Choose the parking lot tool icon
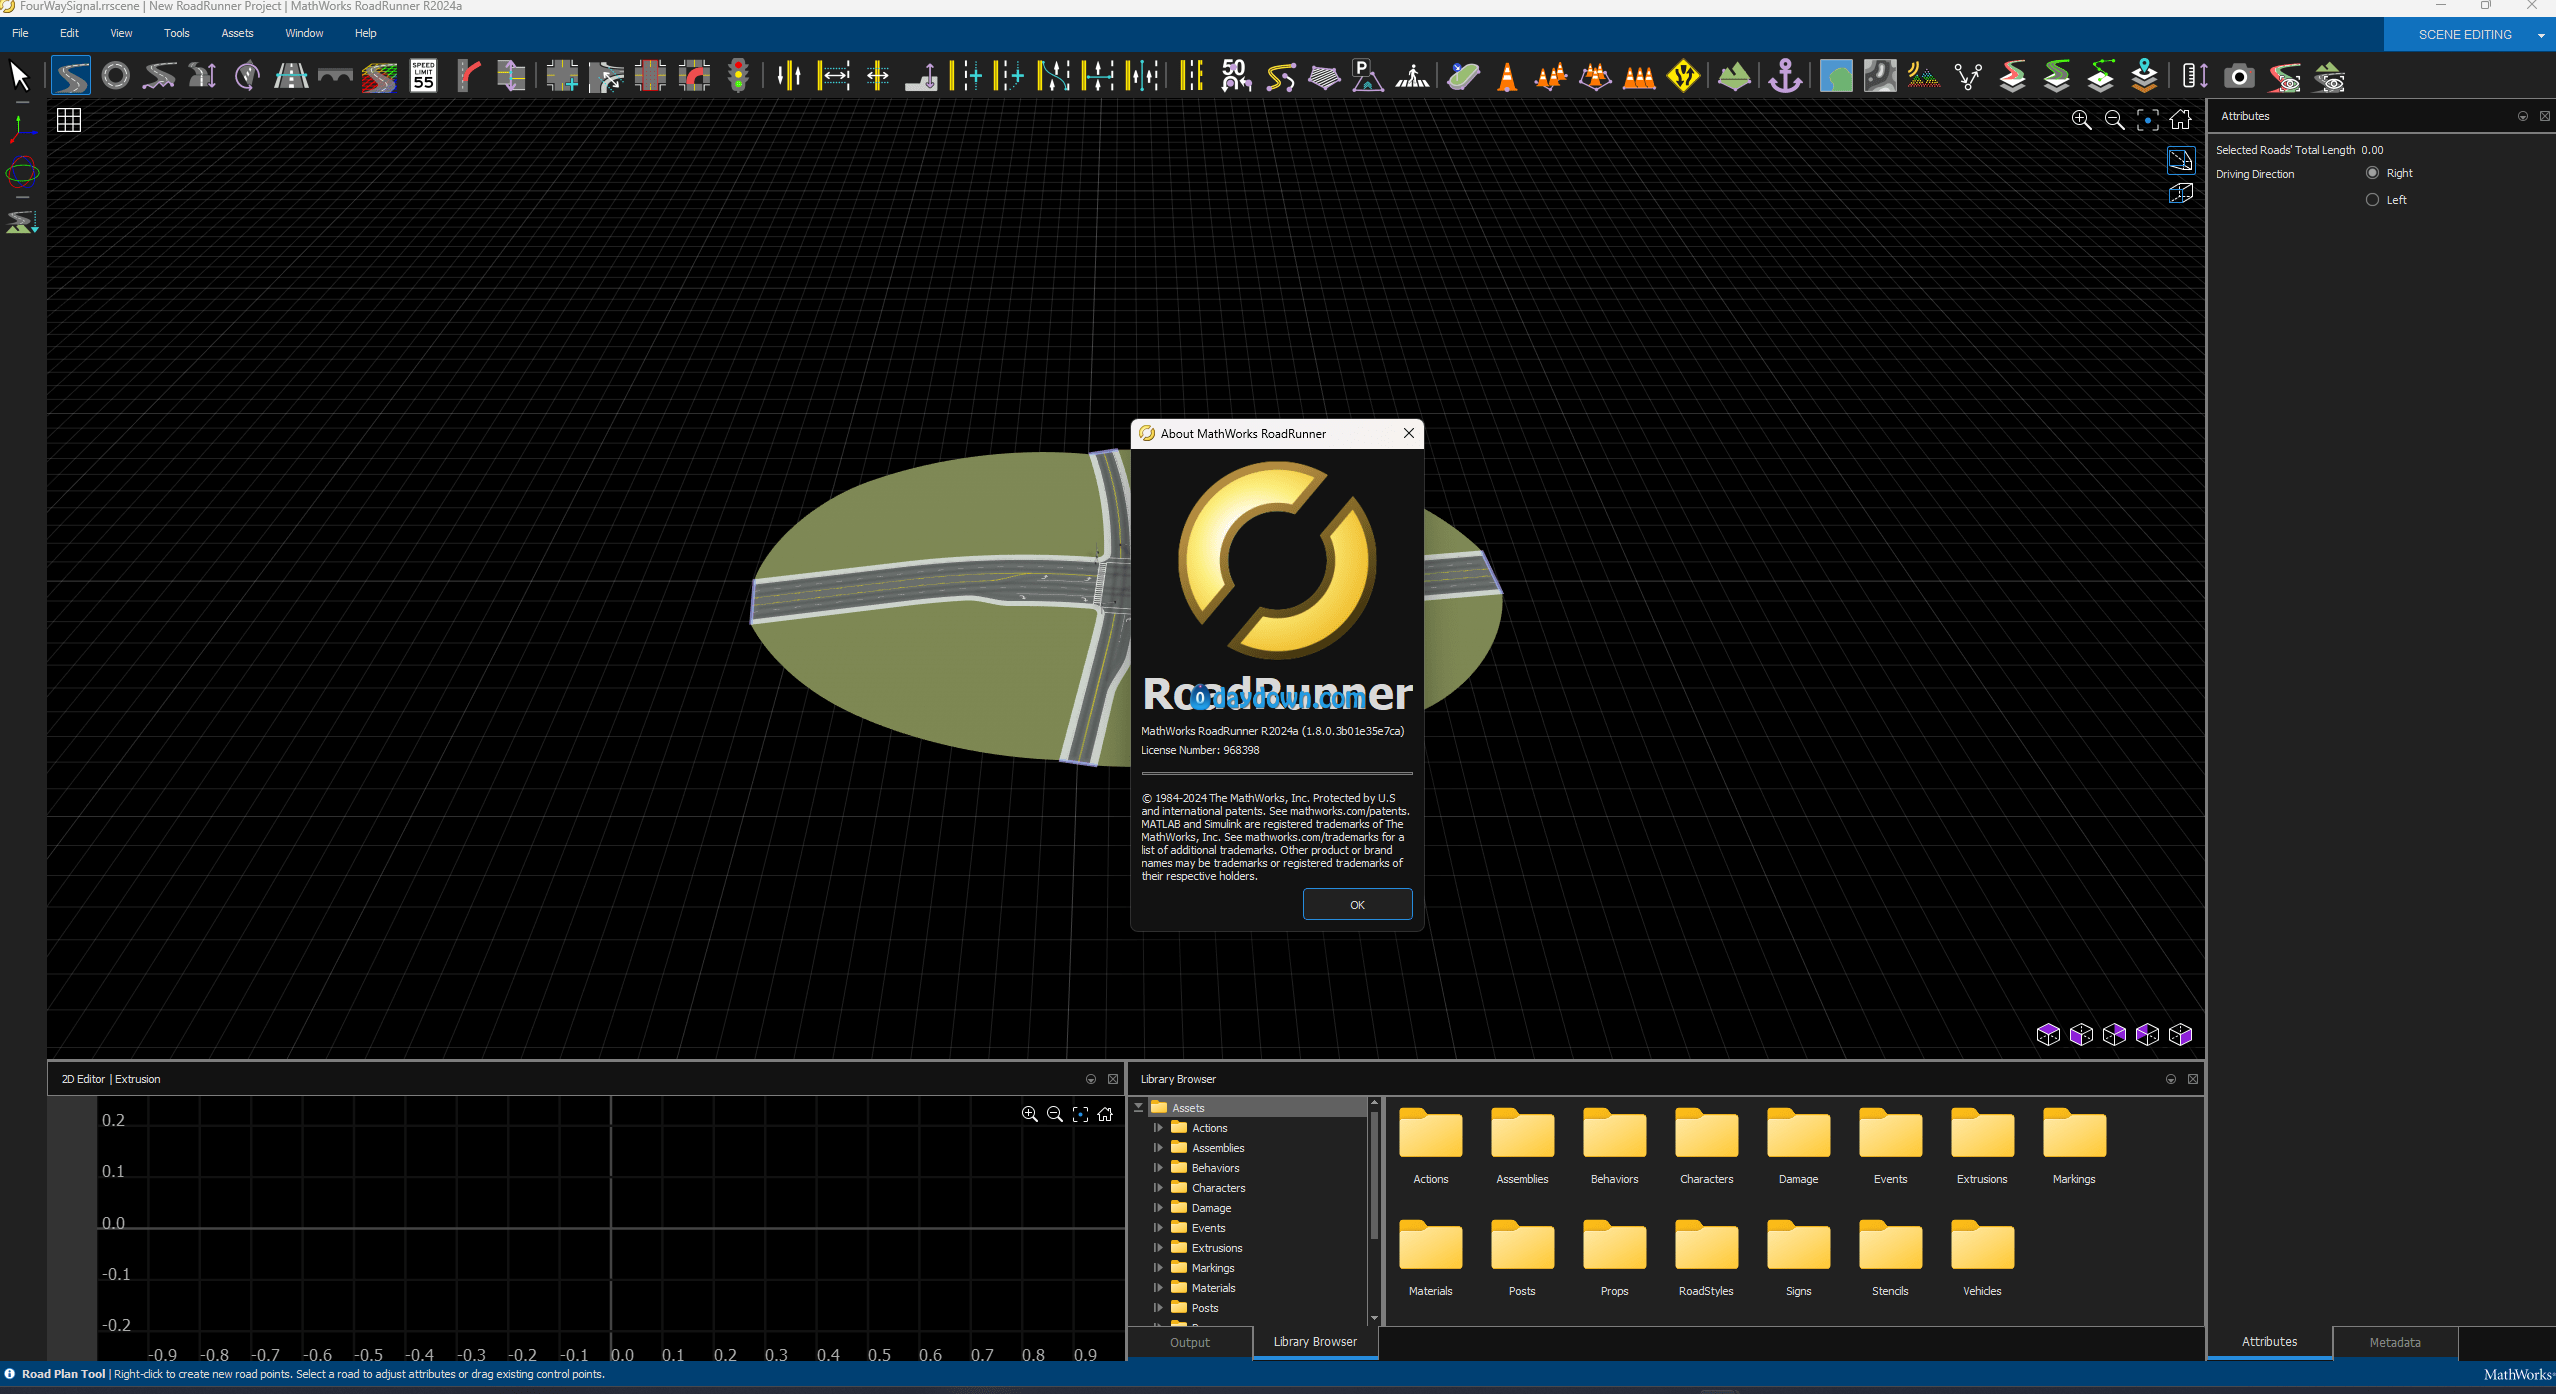This screenshot has height=1394, width=2556. (x=1367, y=76)
